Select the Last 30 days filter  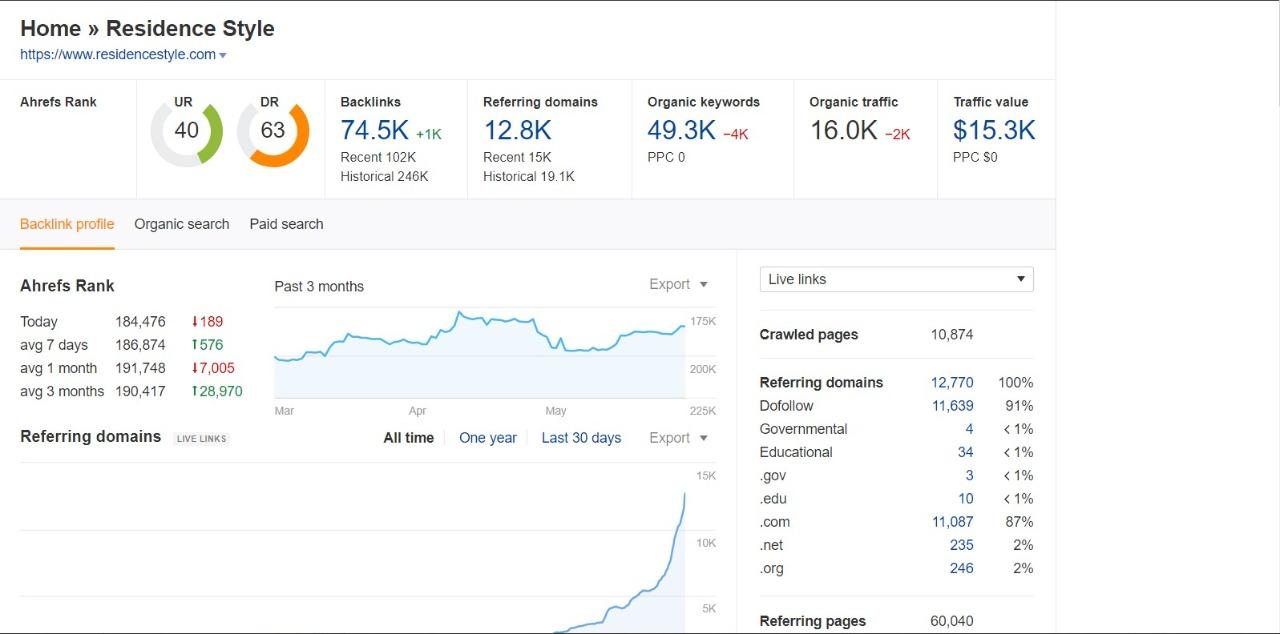pos(581,437)
